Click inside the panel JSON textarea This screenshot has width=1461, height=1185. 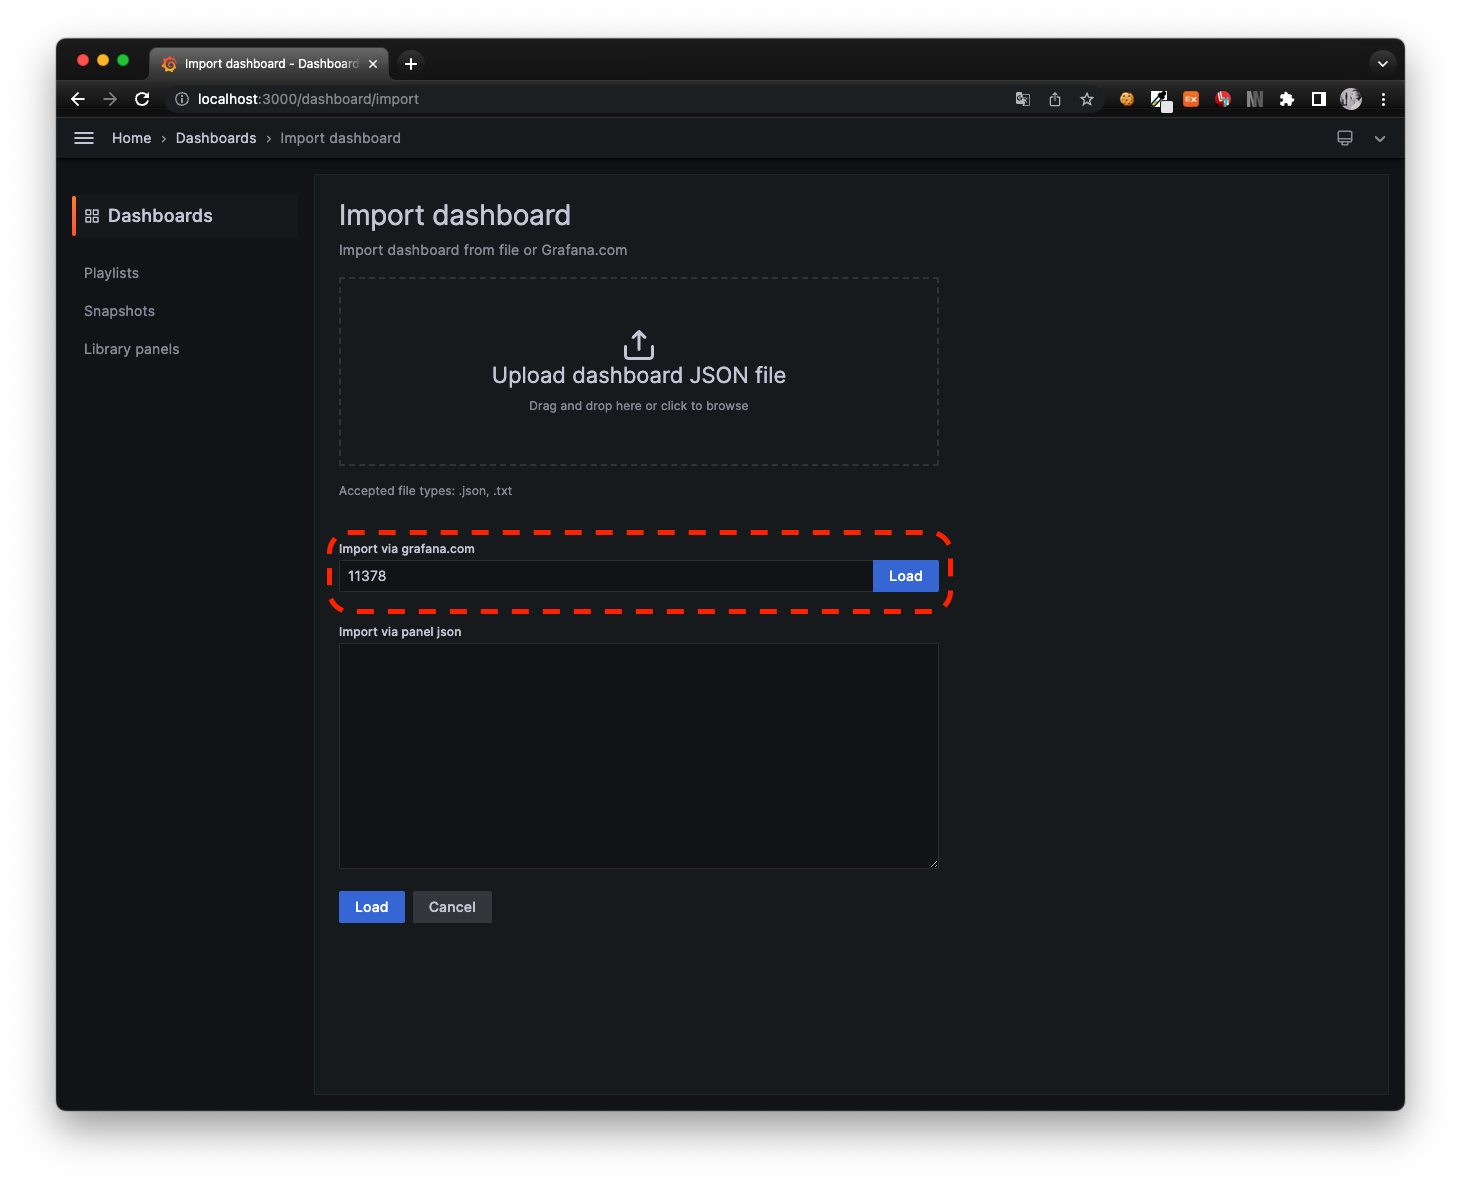coord(639,756)
